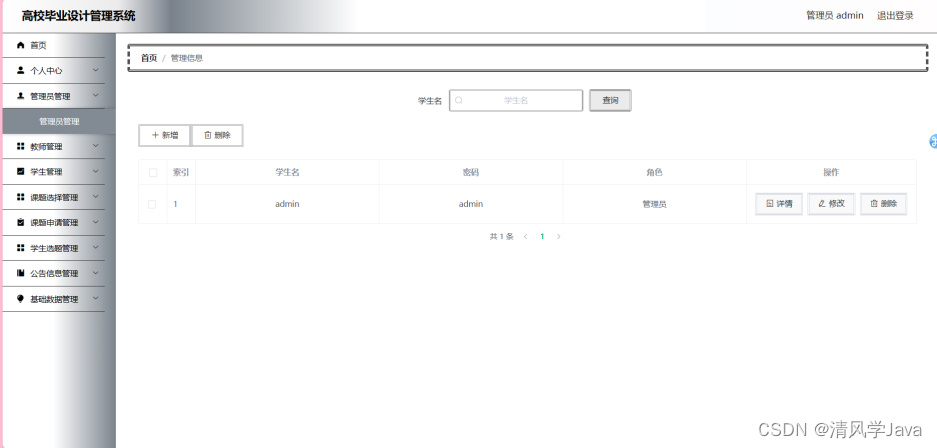The width and height of the screenshot is (937, 448).
Task: Click the 新增 add button
Action: click(x=164, y=136)
